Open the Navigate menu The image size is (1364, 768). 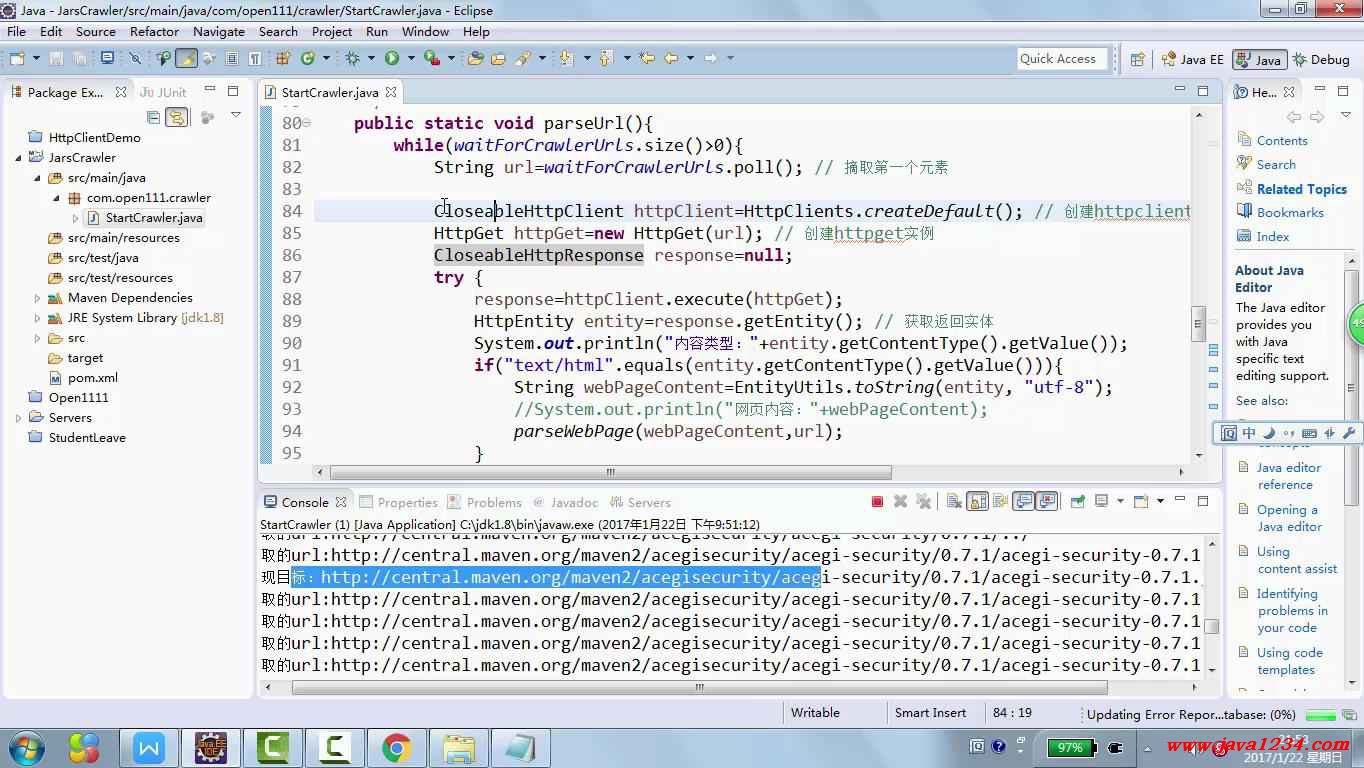(x=219, y=31)
